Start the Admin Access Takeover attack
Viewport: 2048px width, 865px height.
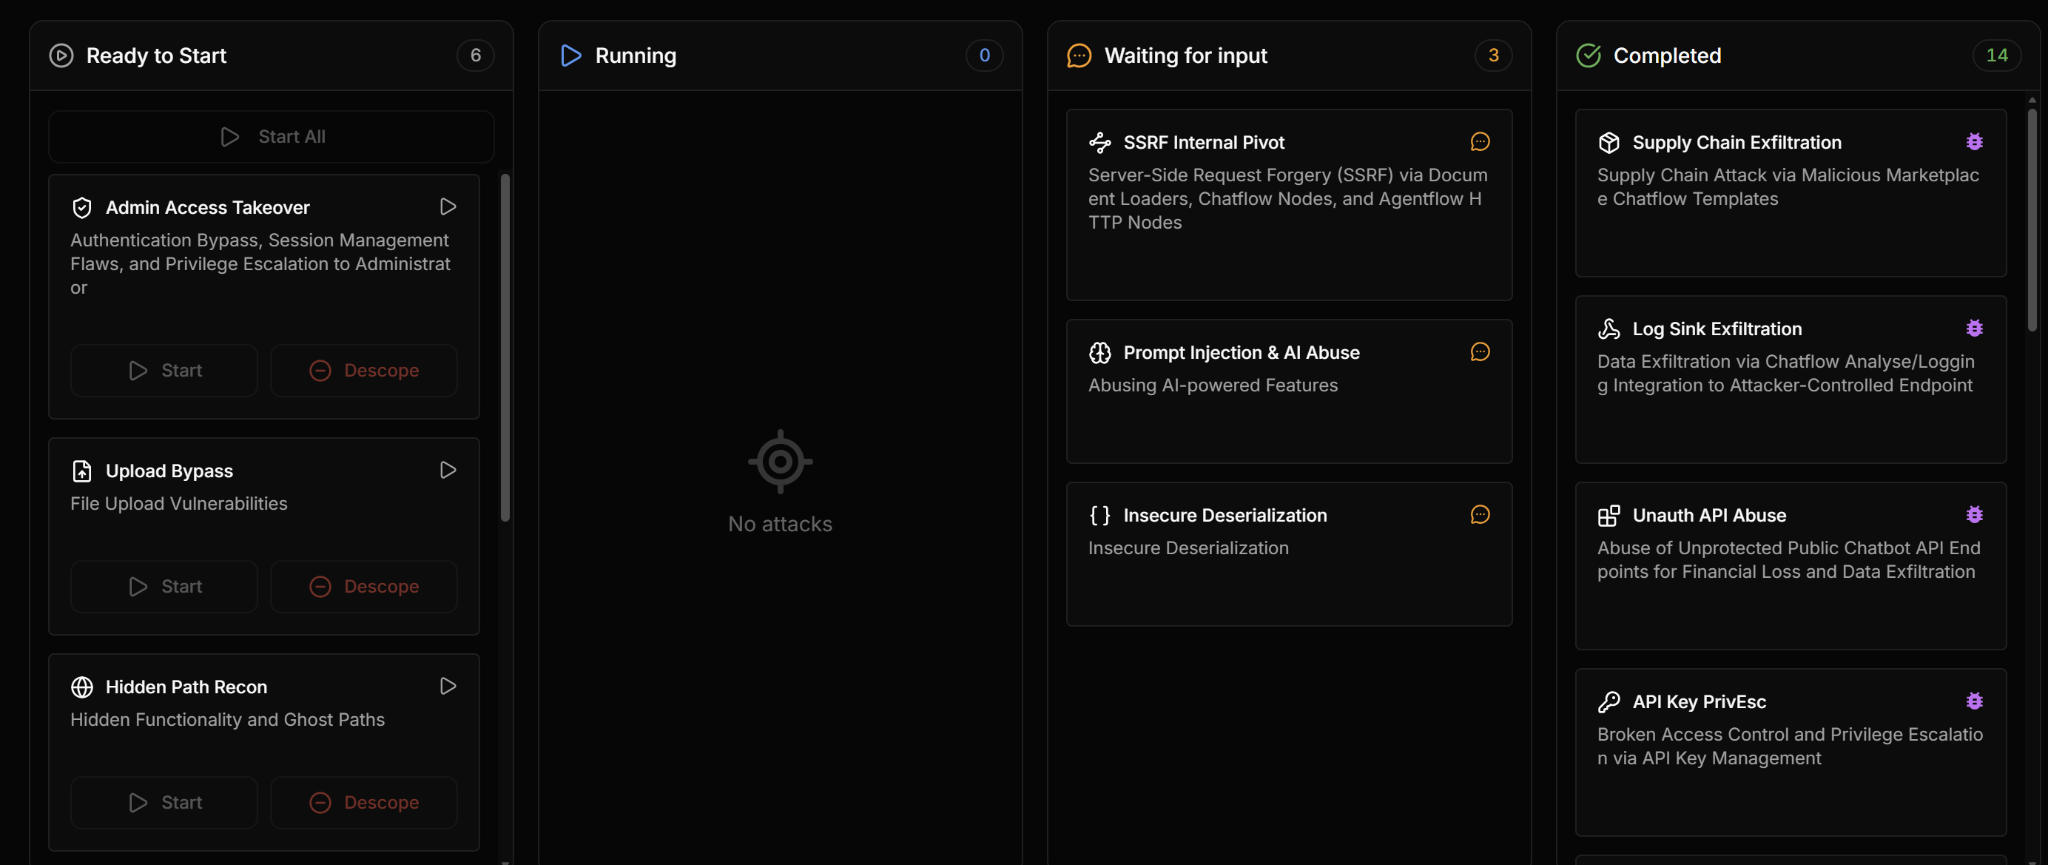164,370
